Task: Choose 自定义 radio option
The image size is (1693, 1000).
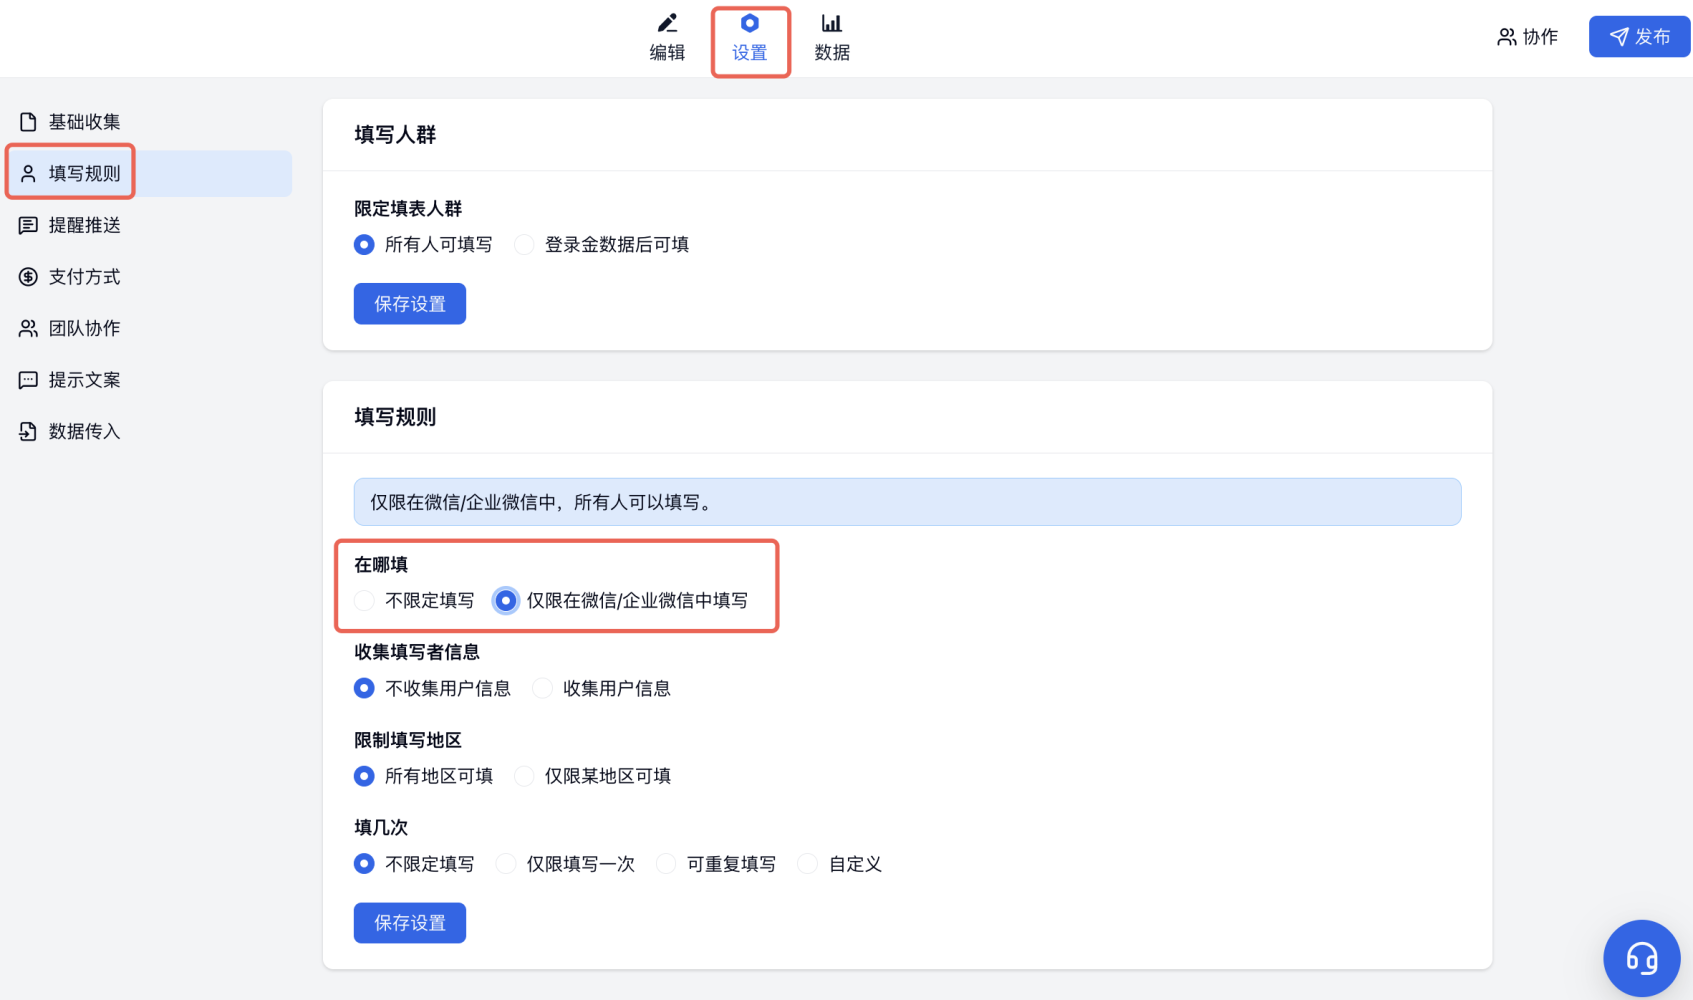Action: point(808,863)
